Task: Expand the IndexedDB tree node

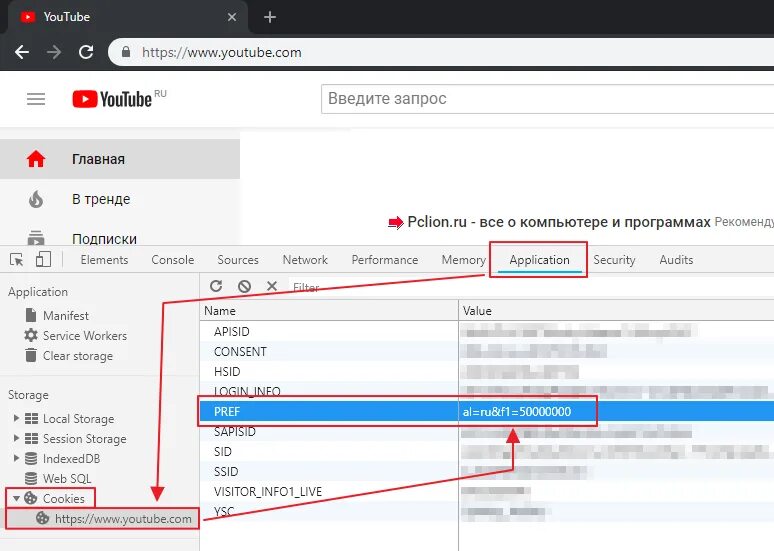Action: (x=16, y=458)
